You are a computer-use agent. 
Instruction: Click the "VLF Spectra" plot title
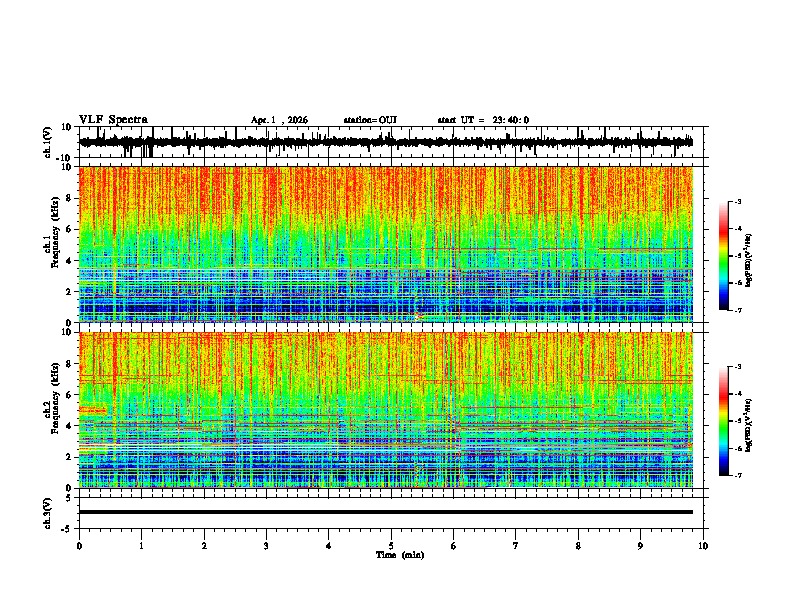[113, 120]
